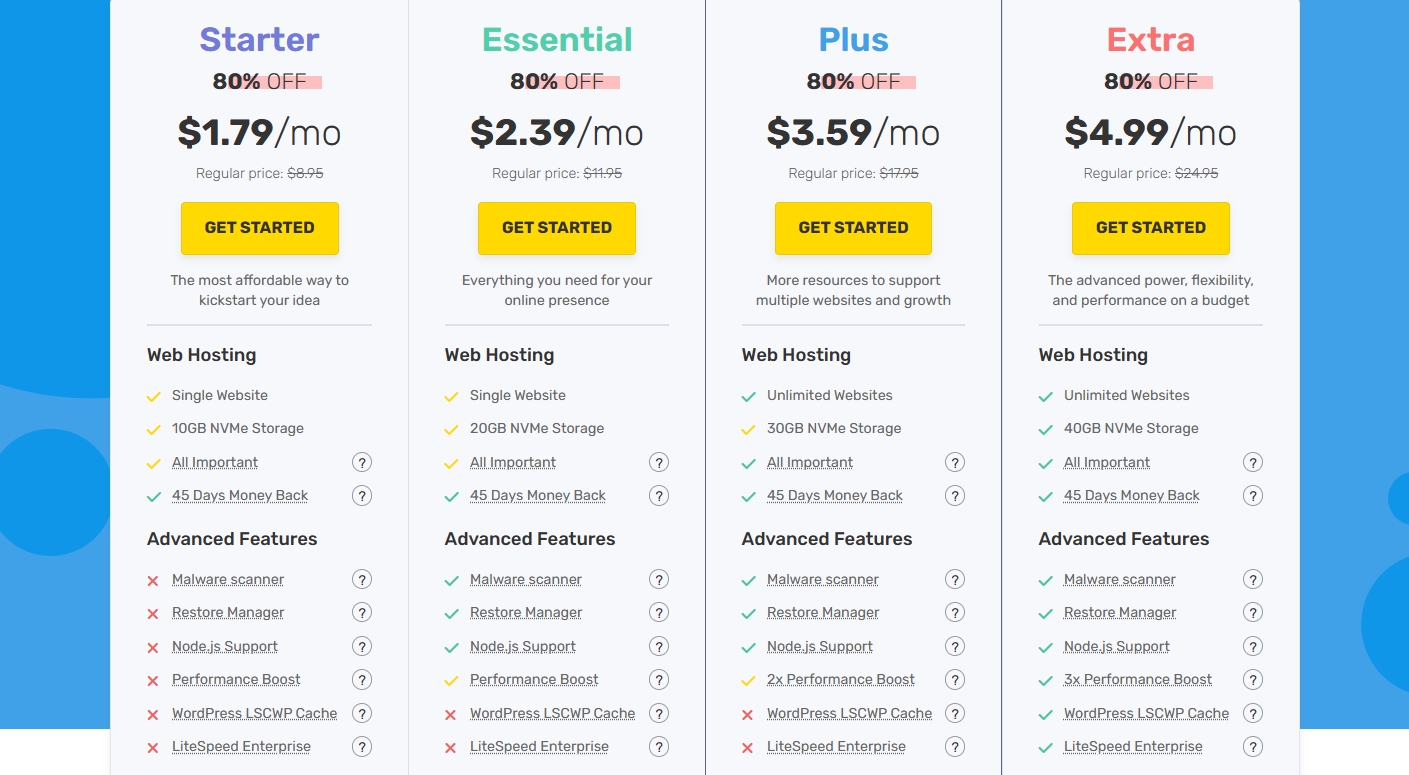The height and width of the screenshot is (775, 1409).
Task: Click help icon beside Starter All Important
Action: 362,462
